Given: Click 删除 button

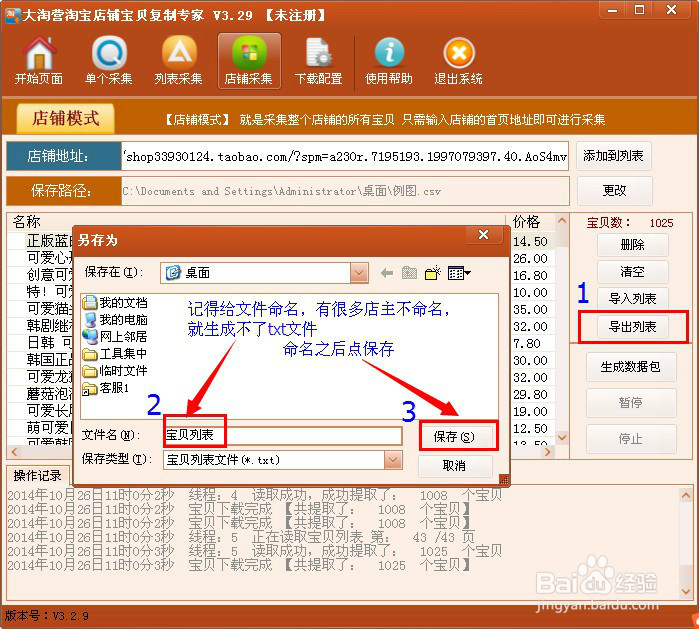Looking at the screenshot, I should [633, 245].
